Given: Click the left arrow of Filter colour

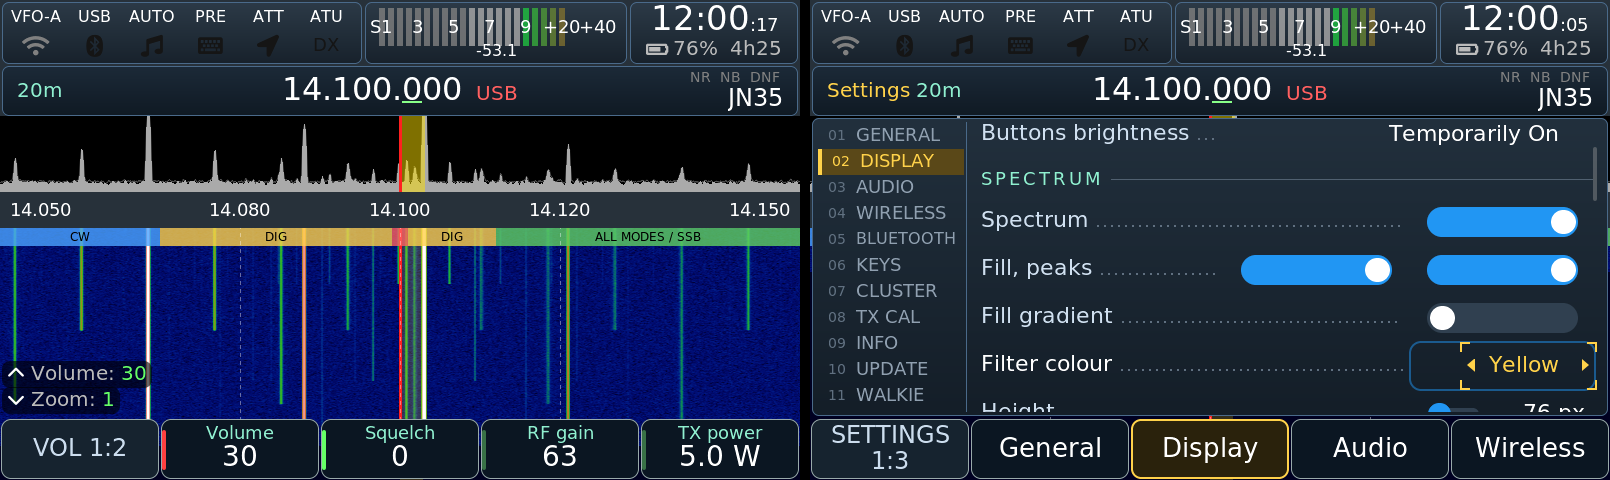Looking at the screenshot, I should point(1471,365).
